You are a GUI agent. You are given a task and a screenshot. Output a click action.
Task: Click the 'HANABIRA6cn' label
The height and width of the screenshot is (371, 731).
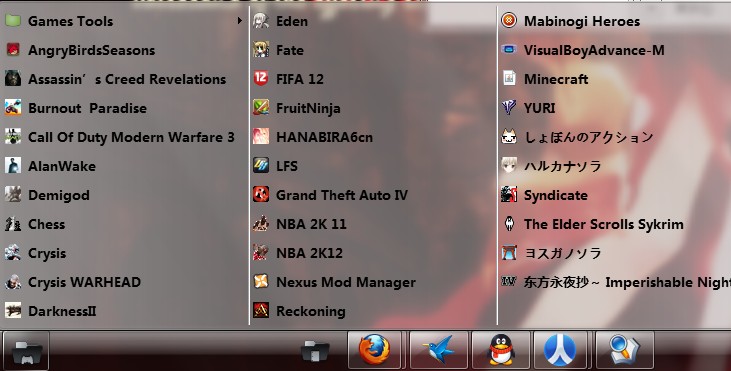(324, 137)
